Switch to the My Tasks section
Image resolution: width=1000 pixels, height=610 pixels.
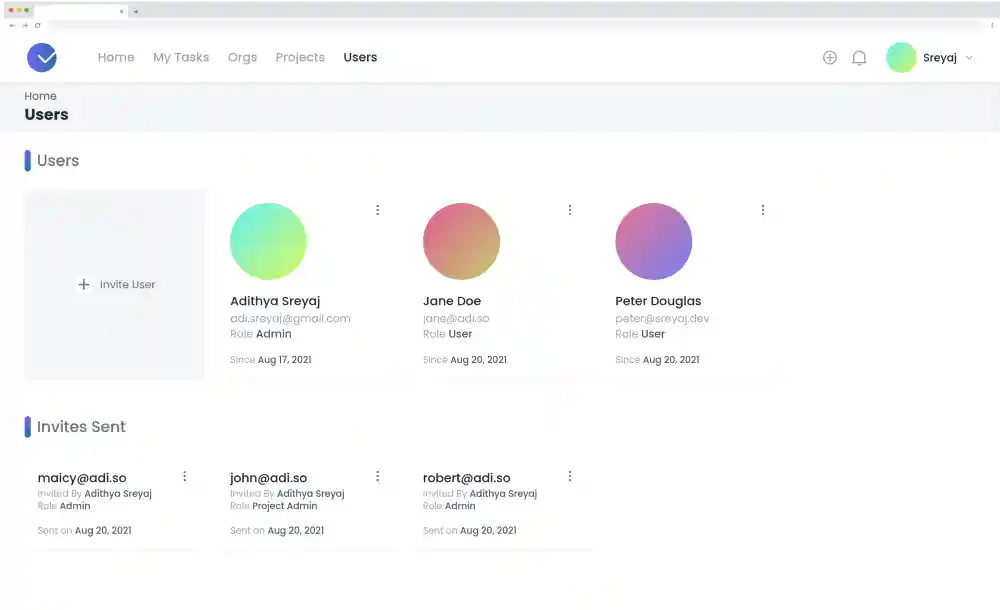(181, 57)
